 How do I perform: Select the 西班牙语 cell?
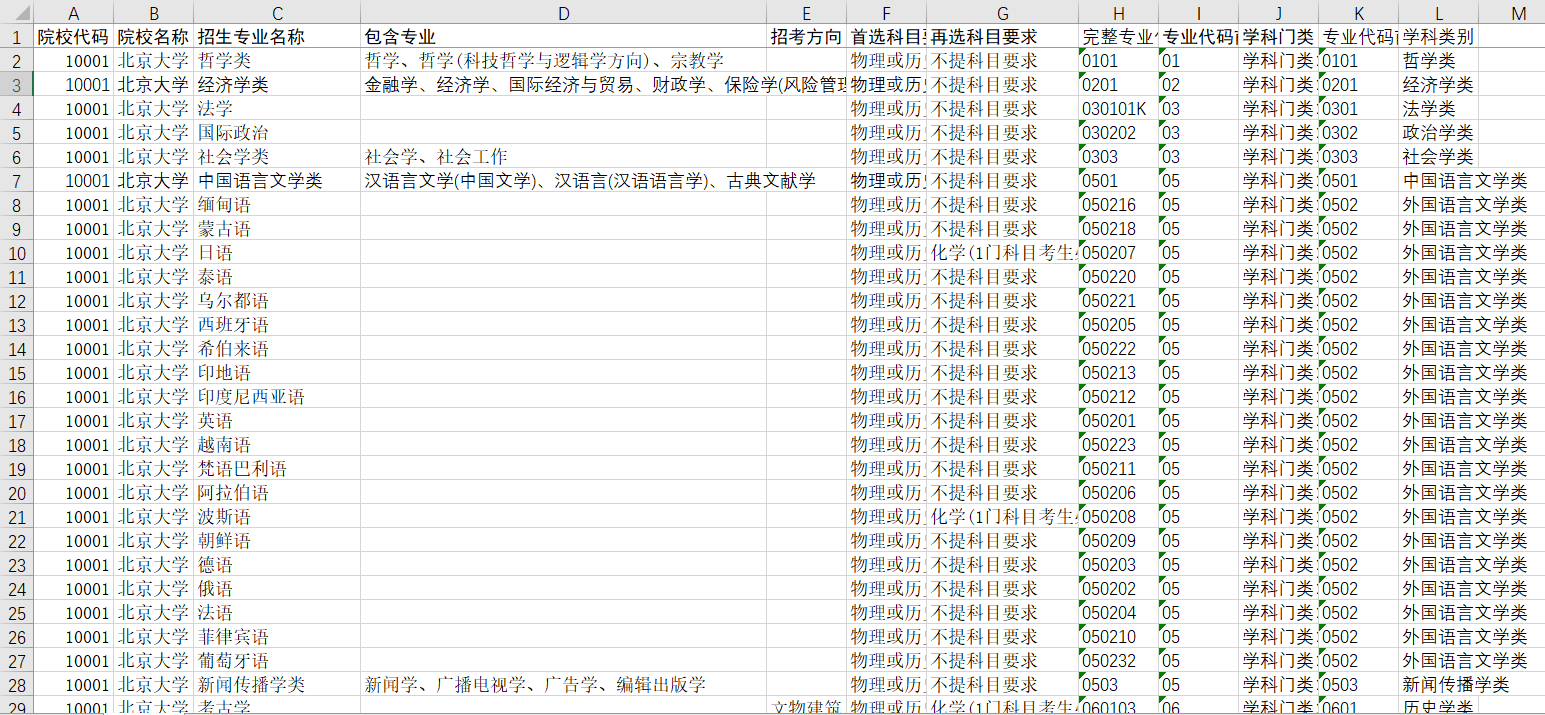277,325
